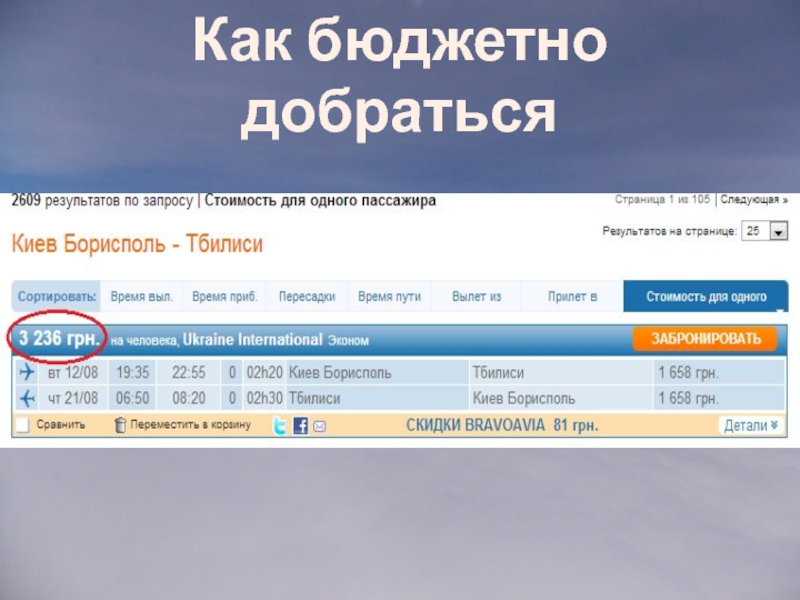
Task: Click the return flight airplane icon
Action: (26, 399)
